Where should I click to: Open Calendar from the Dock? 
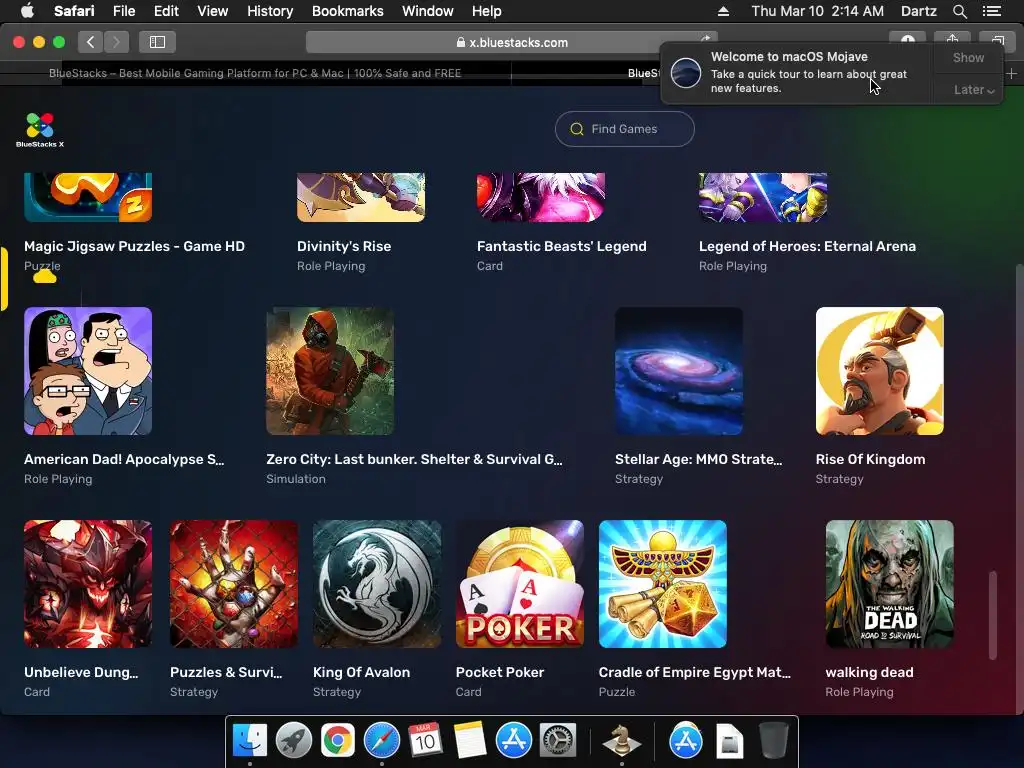425,740
